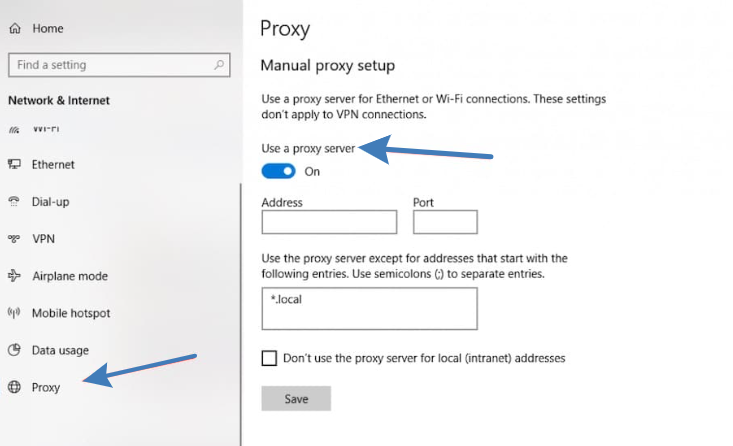Screen dimensions: 733x446
Task: Click the proxy Address text field
Action: [x=329, y=222]
